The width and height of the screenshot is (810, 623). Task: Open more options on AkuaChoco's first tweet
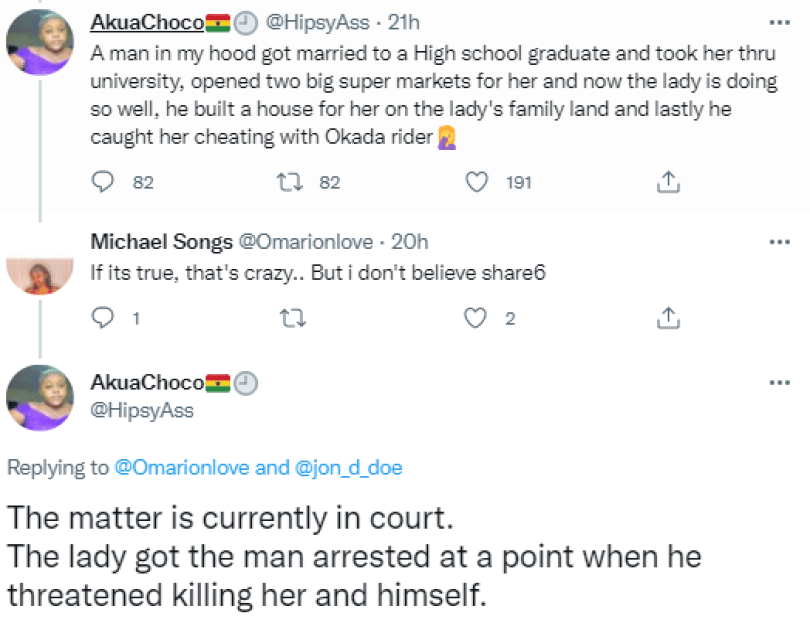tap(778, 22)
